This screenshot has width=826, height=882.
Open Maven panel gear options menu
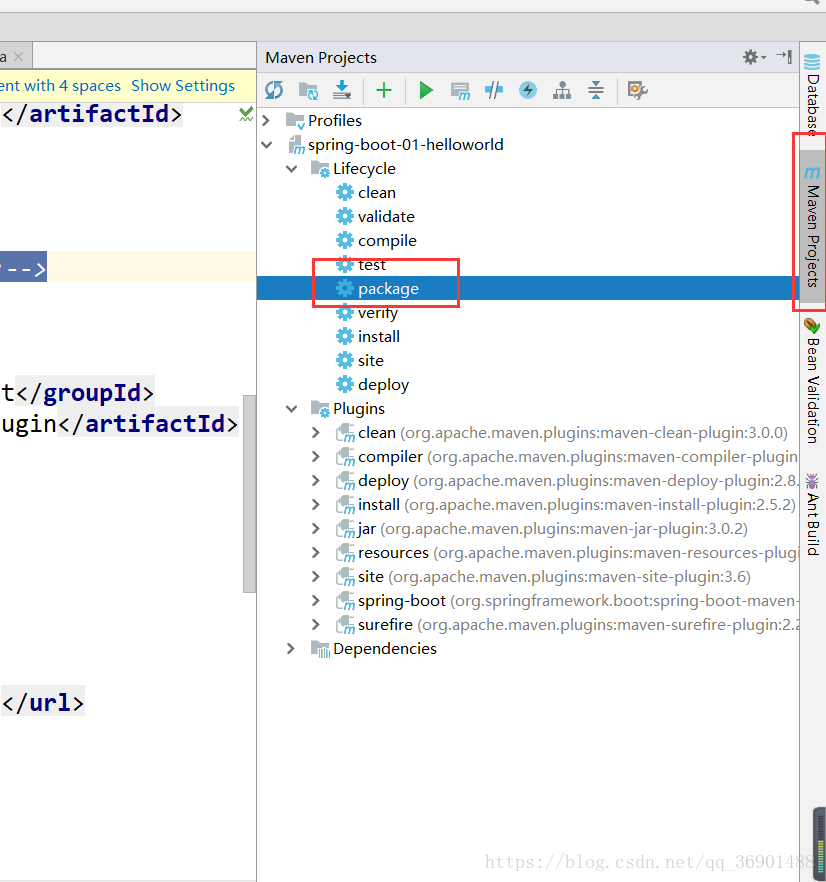754,57
